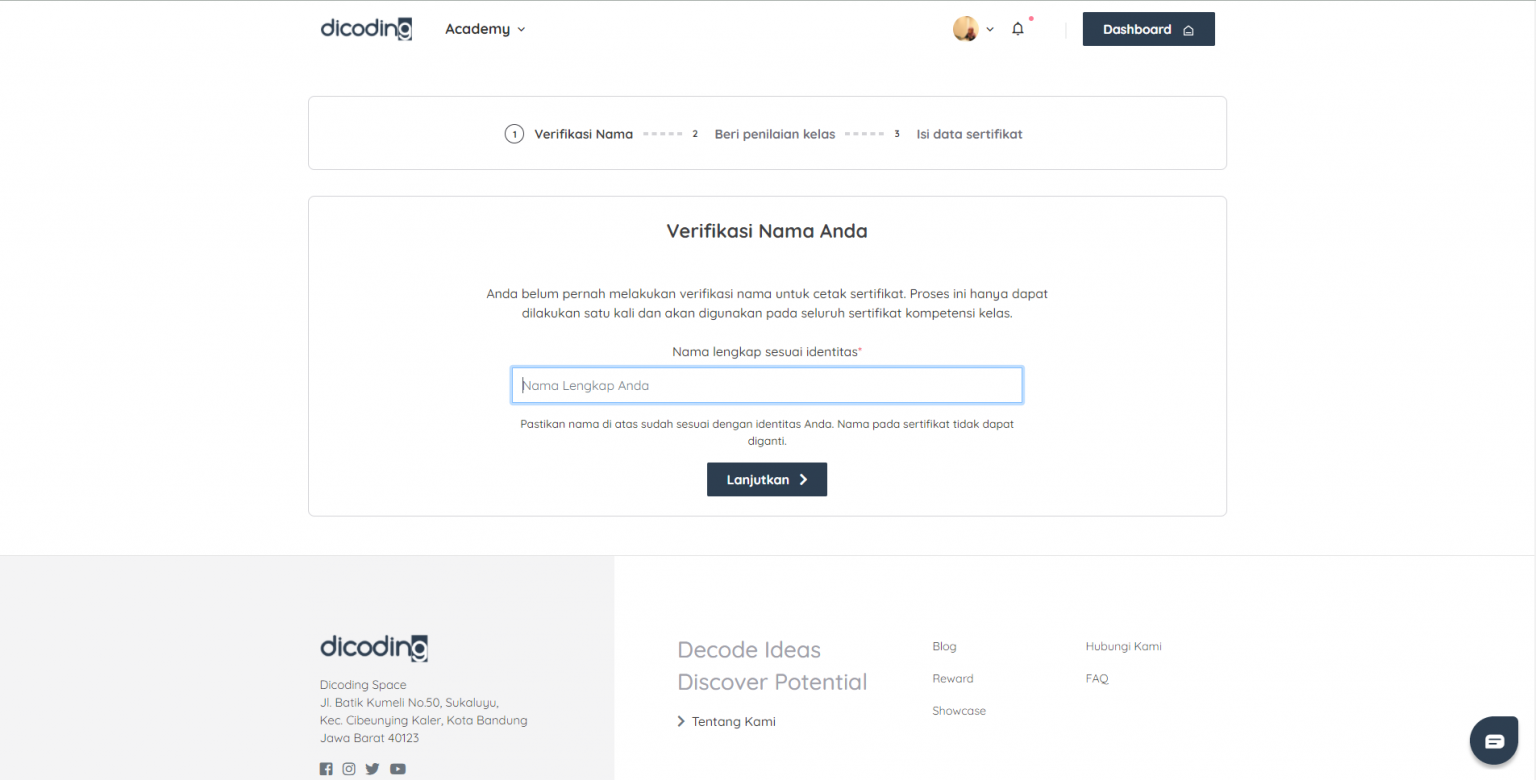Viewport: 1536px width, 780px height.
Task: Focus the Nama Lengkap Anda field
Action: (767, 386)
